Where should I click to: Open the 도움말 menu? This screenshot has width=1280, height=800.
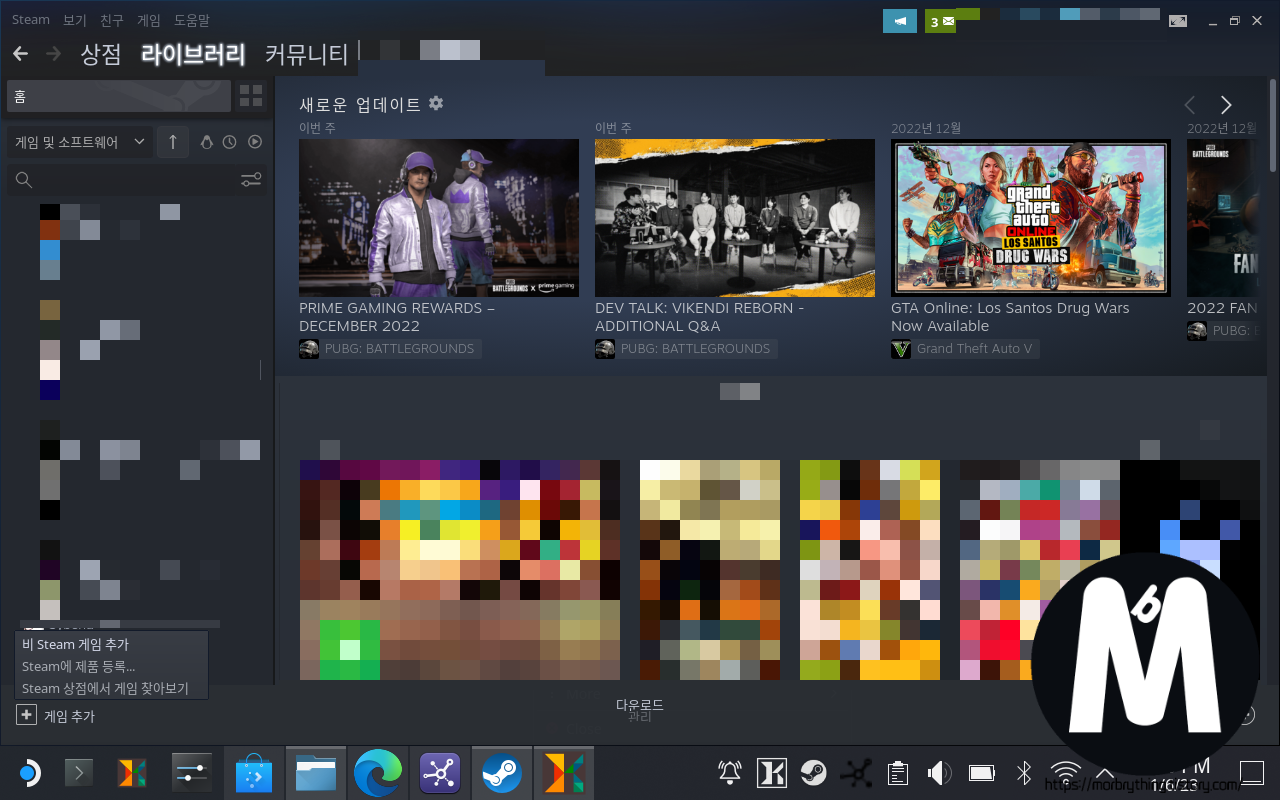coord(192,20)
